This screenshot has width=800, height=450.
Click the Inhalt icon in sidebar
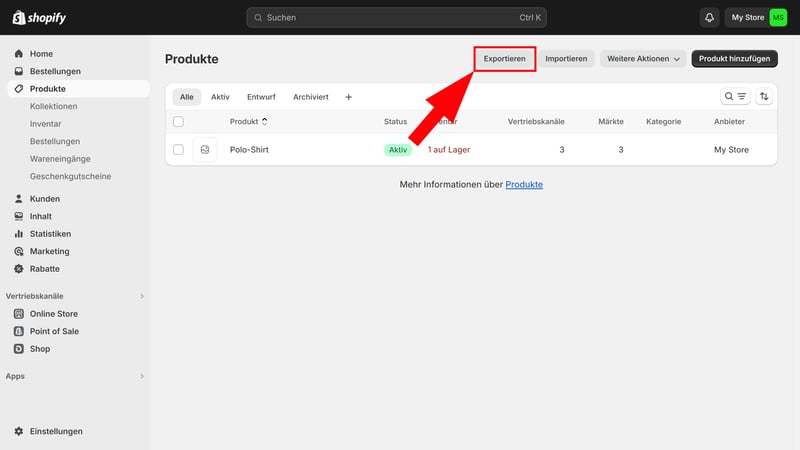click(19, 216)
